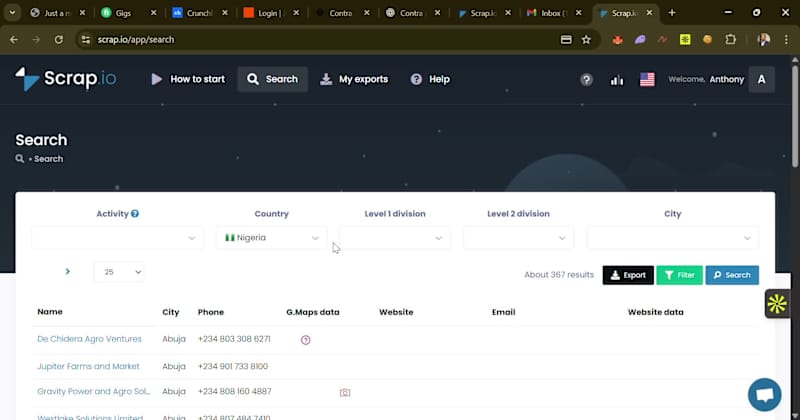Open a new browser tab
The width and height of the screenshot is (800, 420).
672,13
